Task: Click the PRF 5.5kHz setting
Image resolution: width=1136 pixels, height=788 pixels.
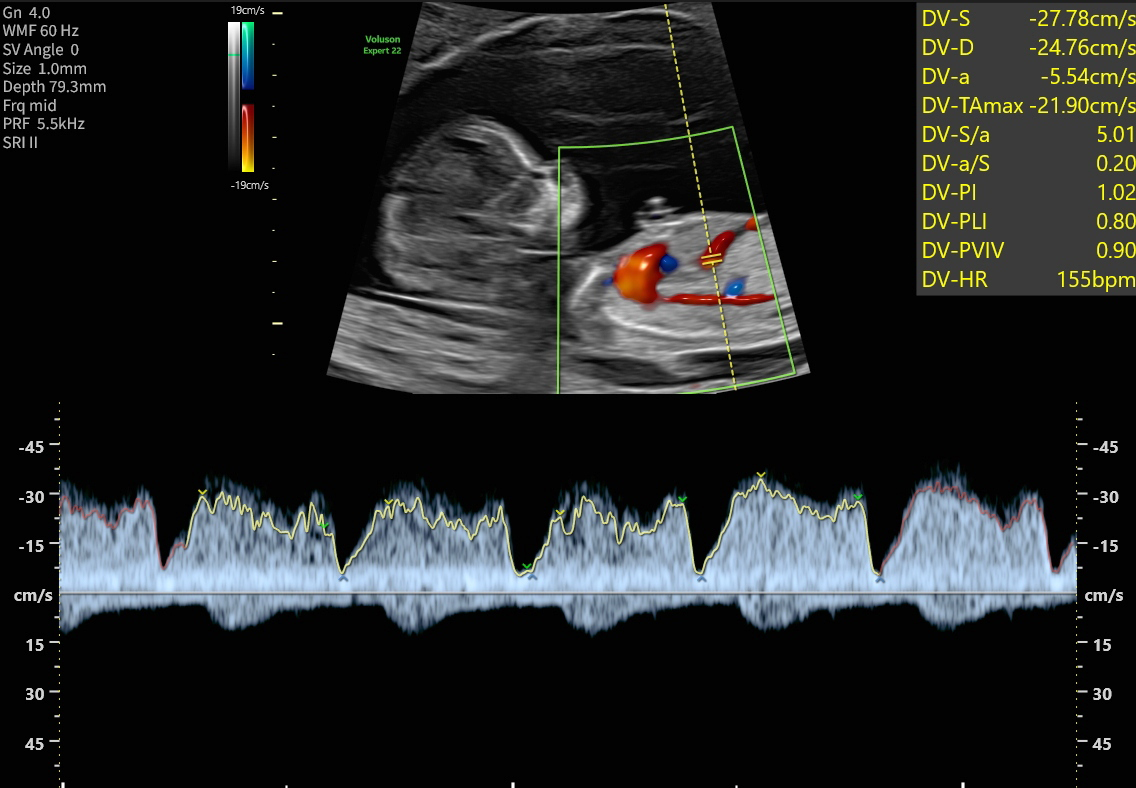Action: click(x=44, y=124)
